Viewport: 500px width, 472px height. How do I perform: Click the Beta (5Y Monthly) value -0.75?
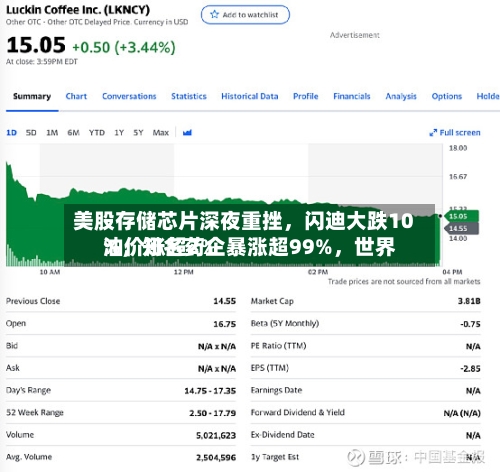tap(470, 324)
